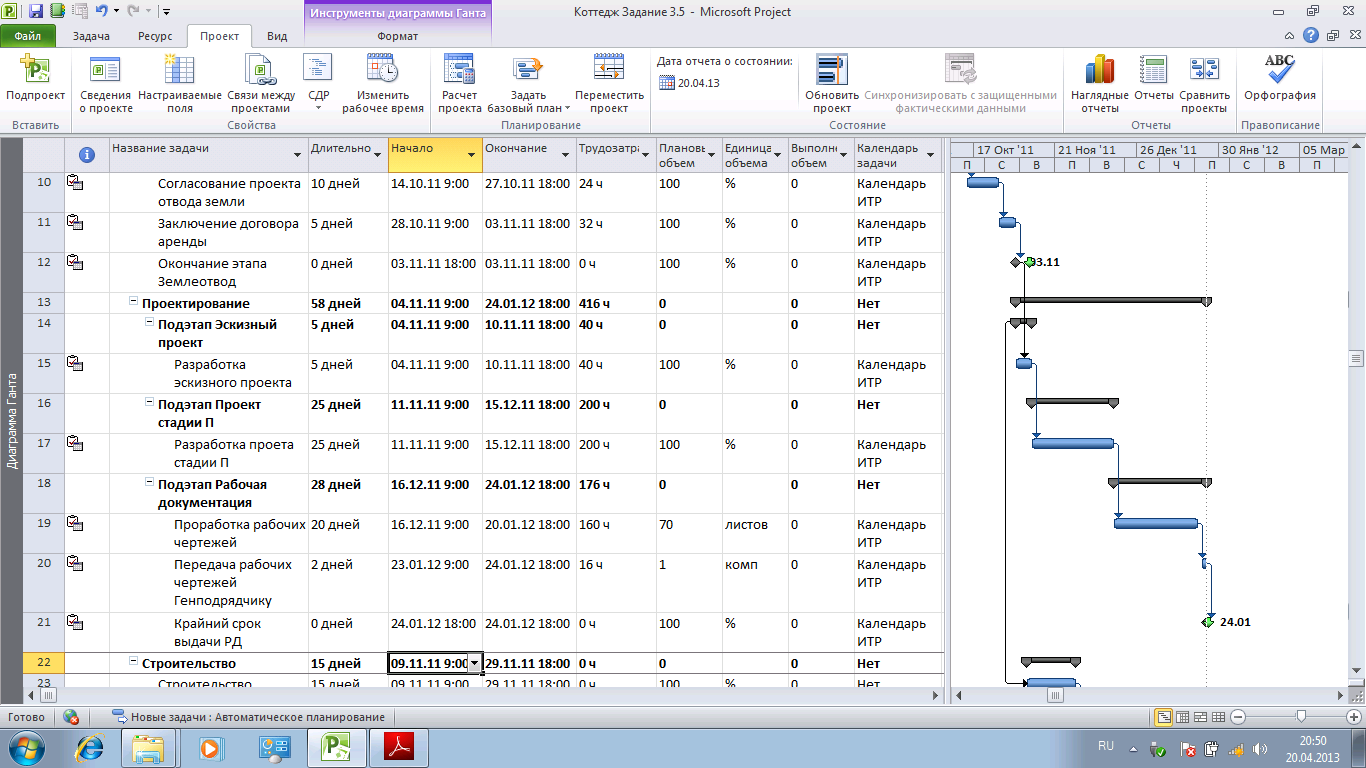
Task: Click Gantt bar for Разработка проета стадии П
Action: click(x=1073, y=443)
